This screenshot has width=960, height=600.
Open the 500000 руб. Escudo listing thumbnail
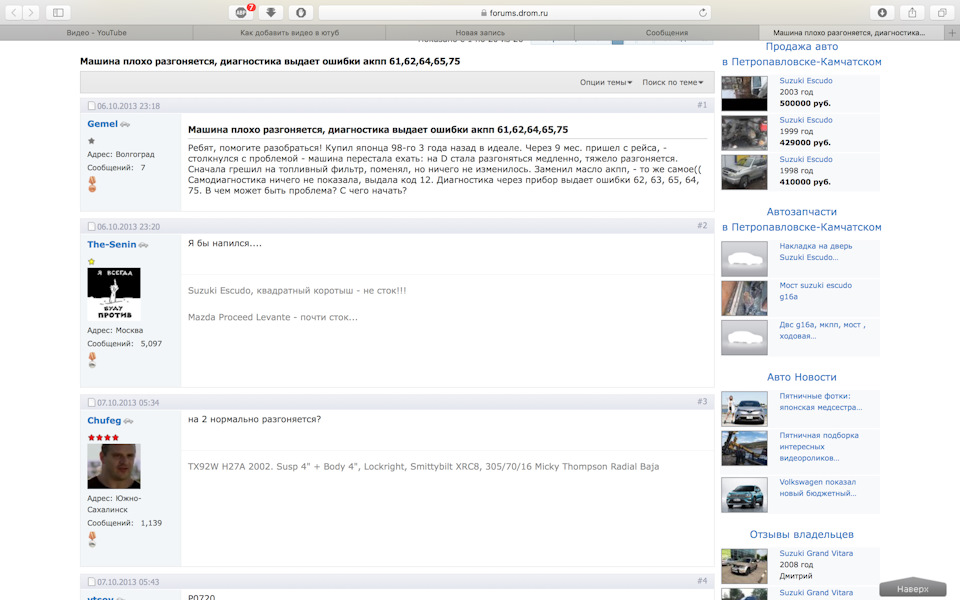click(744, 93)
